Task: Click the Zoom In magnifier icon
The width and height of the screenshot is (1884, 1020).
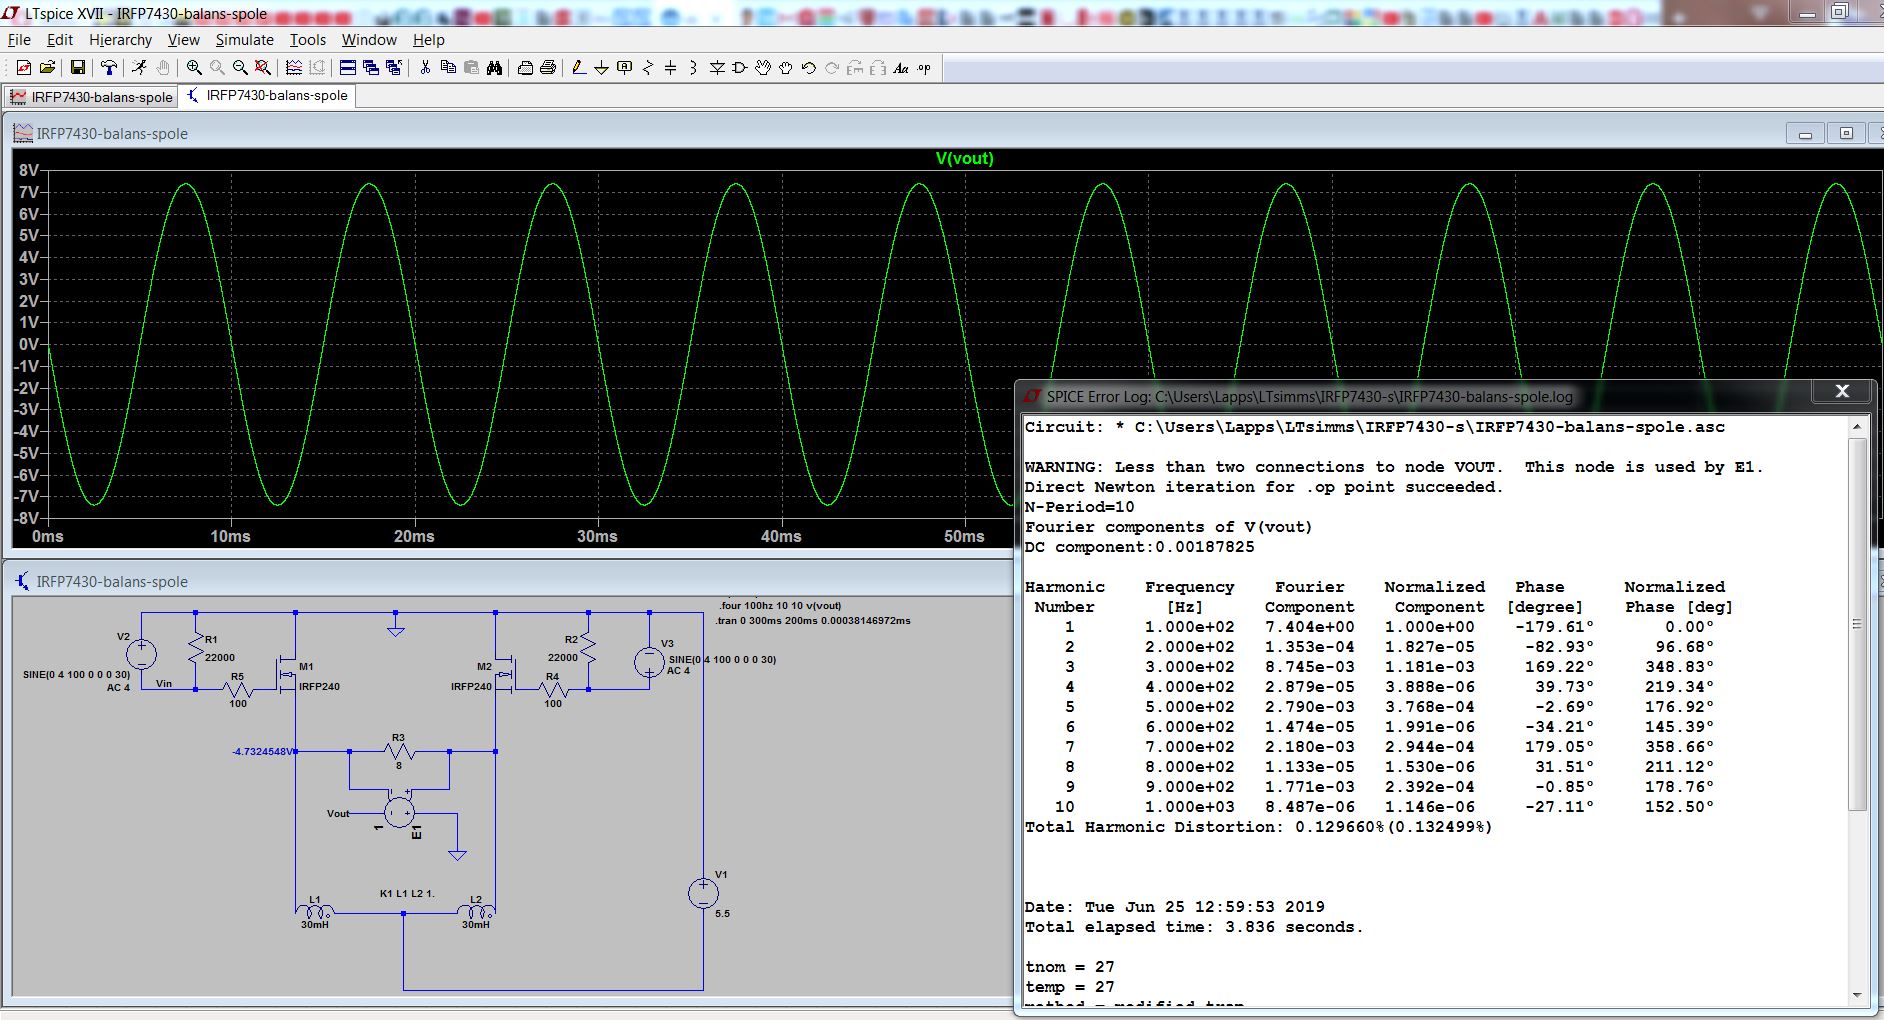Action: pos(194,67)
